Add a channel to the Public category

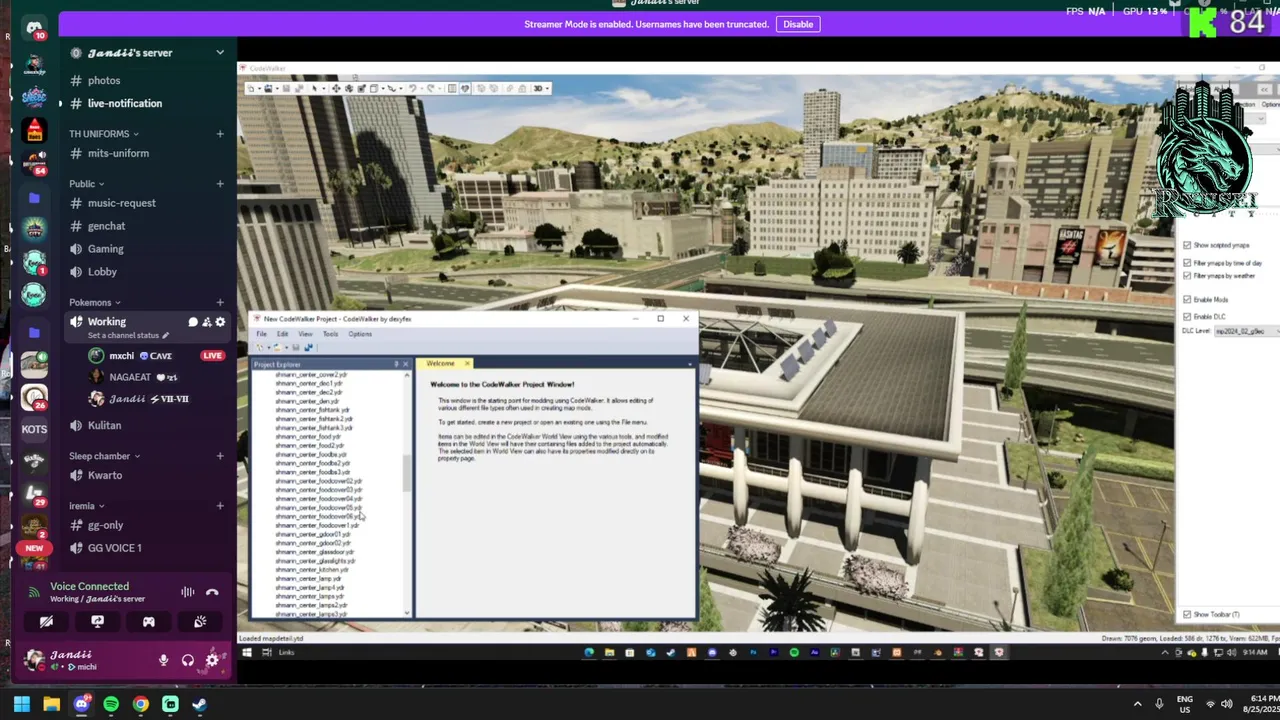pos(220,184)
